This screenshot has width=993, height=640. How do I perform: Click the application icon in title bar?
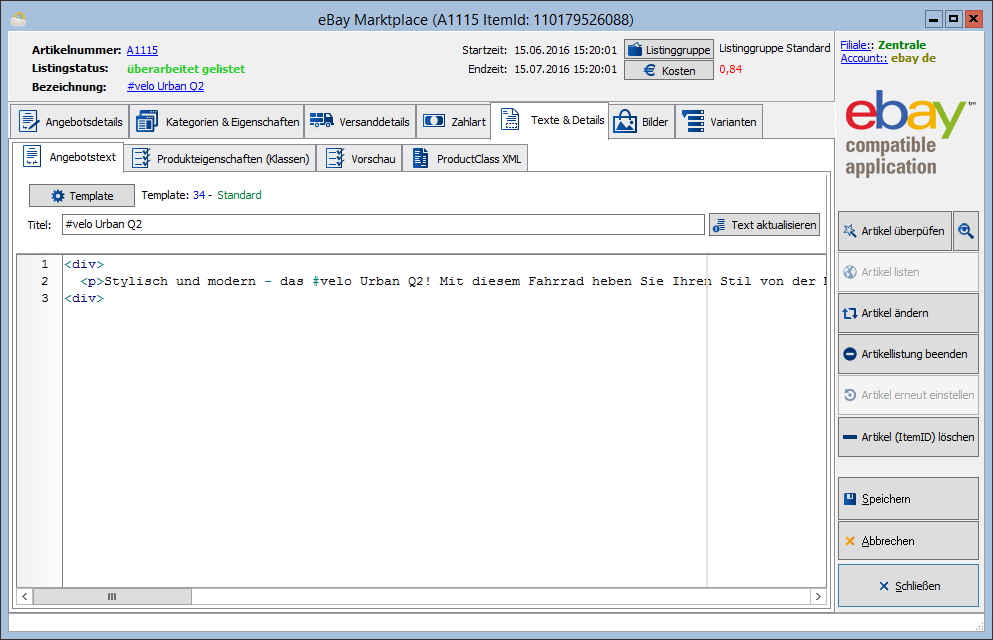[18, 20]
